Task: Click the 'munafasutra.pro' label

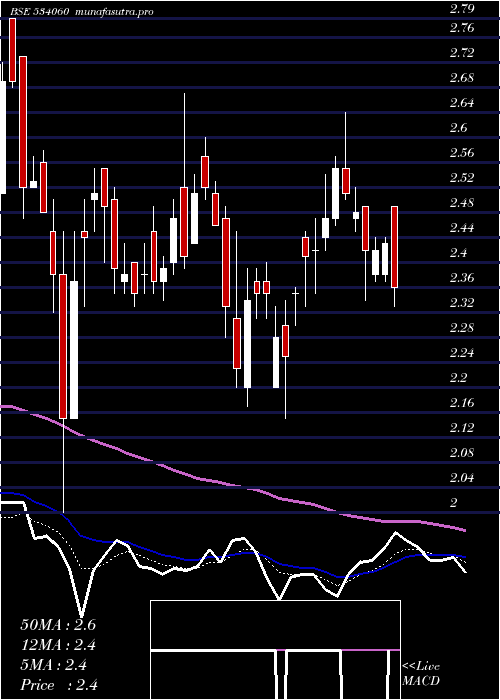Action: (x=115, y=12)
